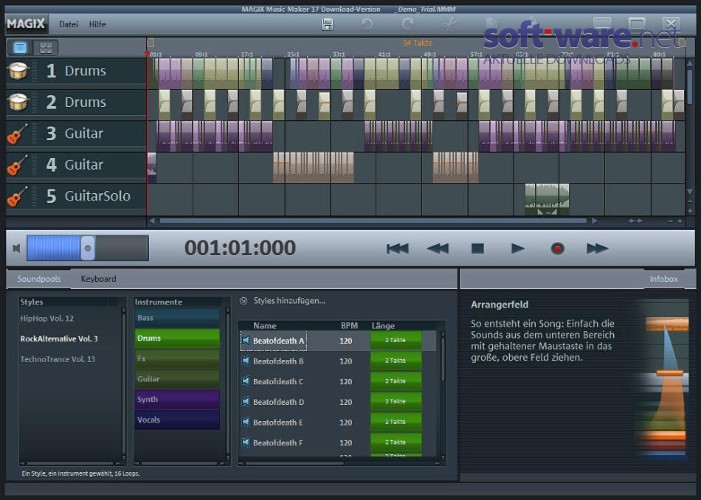701x500 pixels.
Task: Click the horizontal arranger scrollbar
Action: (x=373, y=220)
